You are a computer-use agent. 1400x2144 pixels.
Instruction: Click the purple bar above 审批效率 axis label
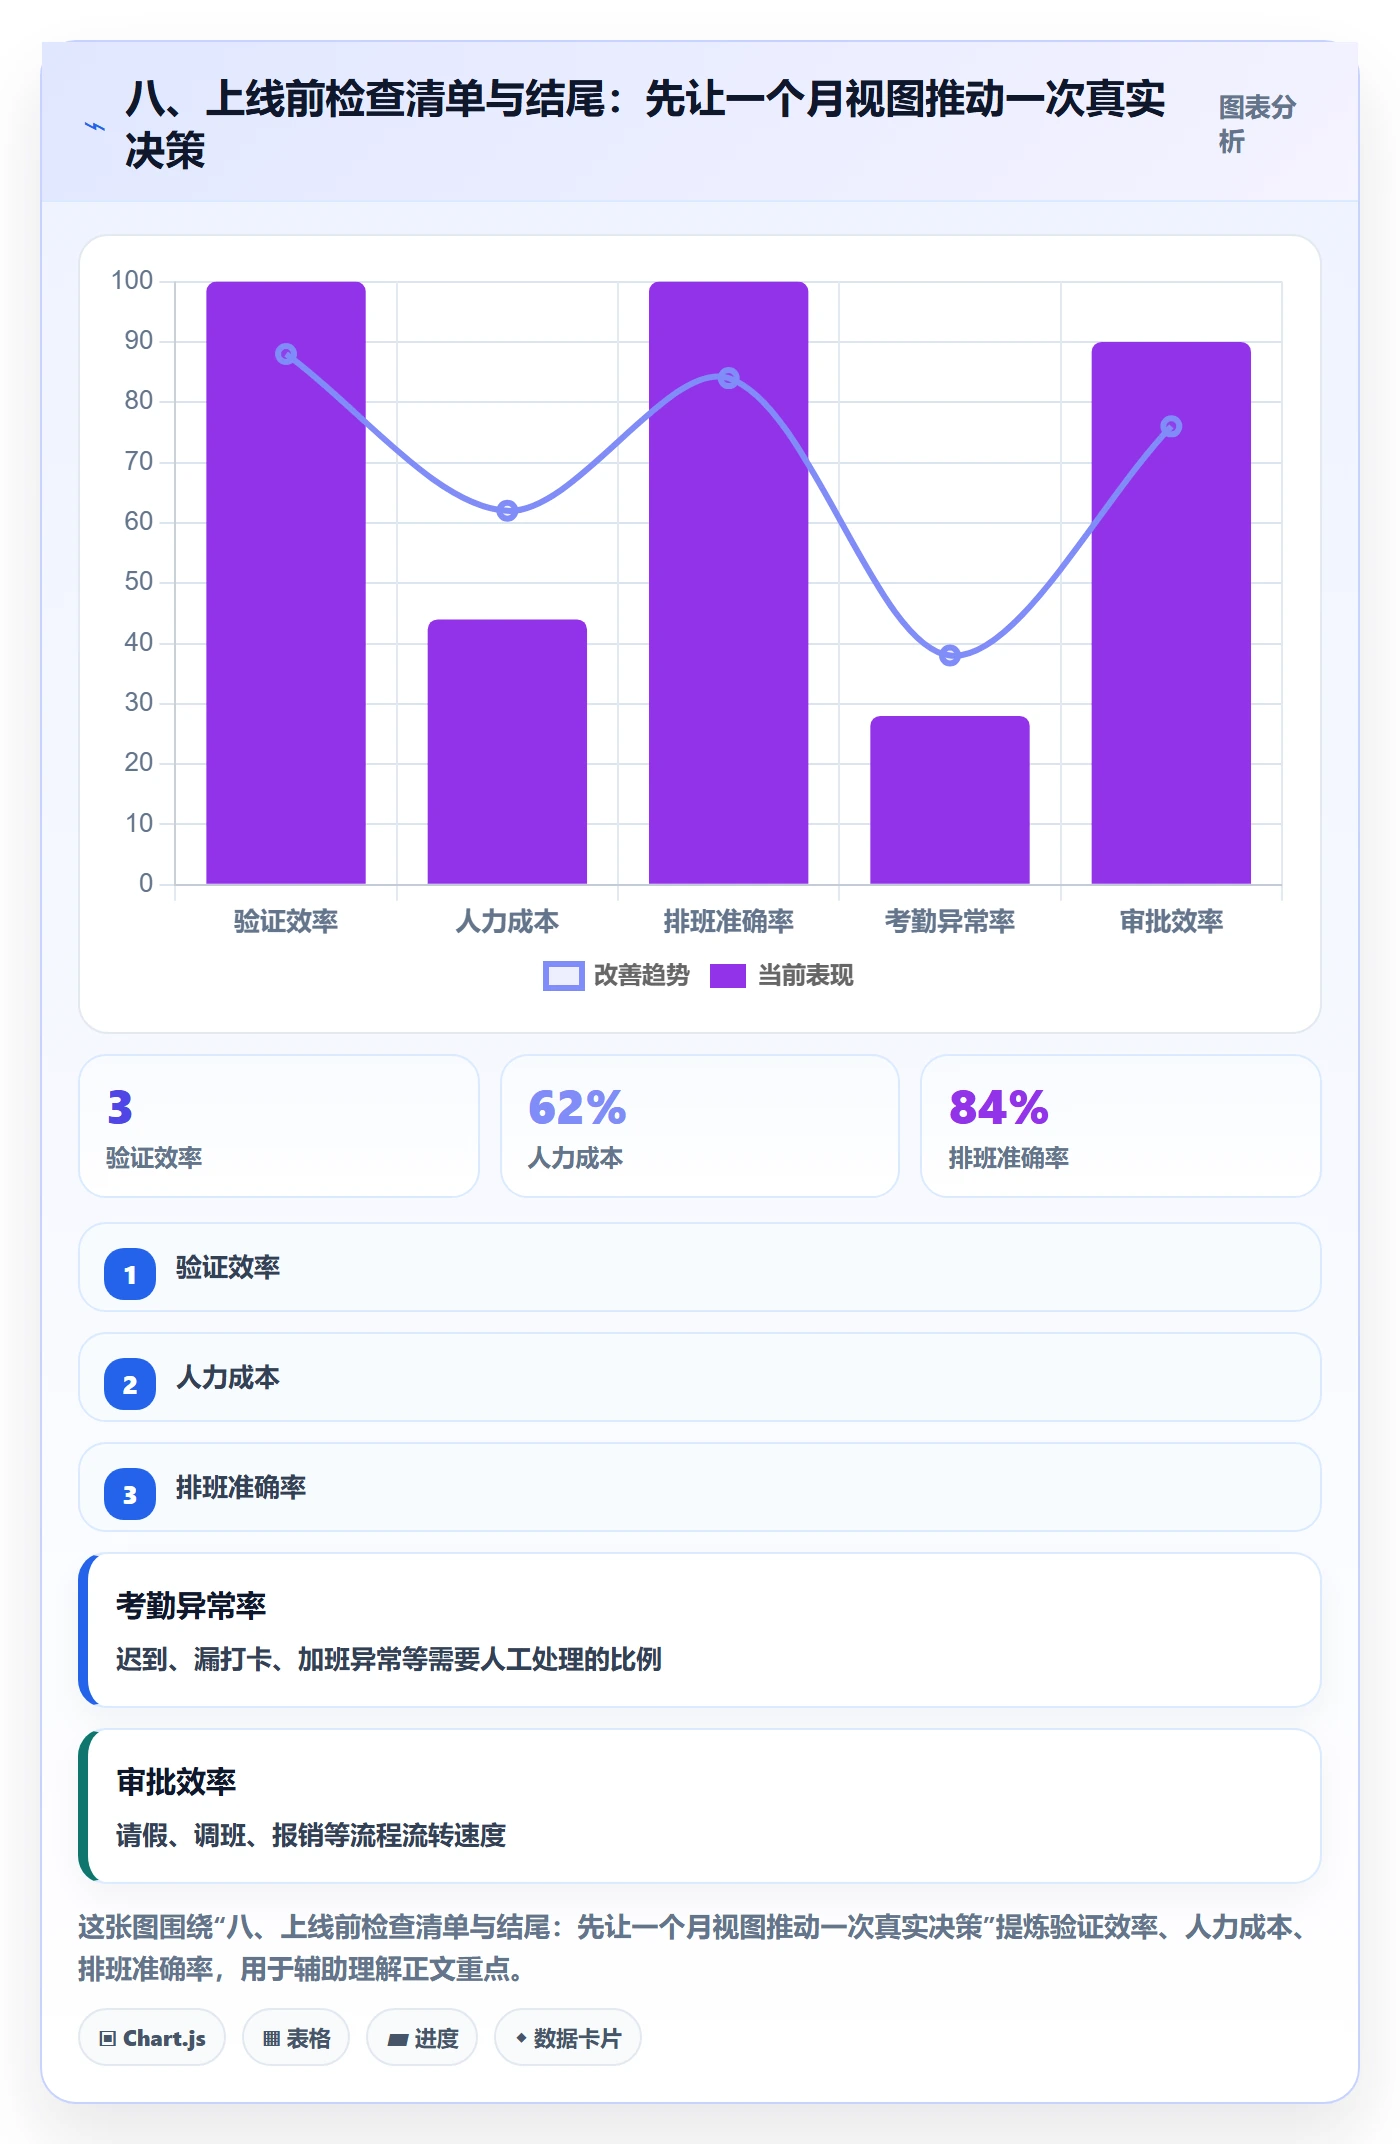click(x=1171, y=613)
